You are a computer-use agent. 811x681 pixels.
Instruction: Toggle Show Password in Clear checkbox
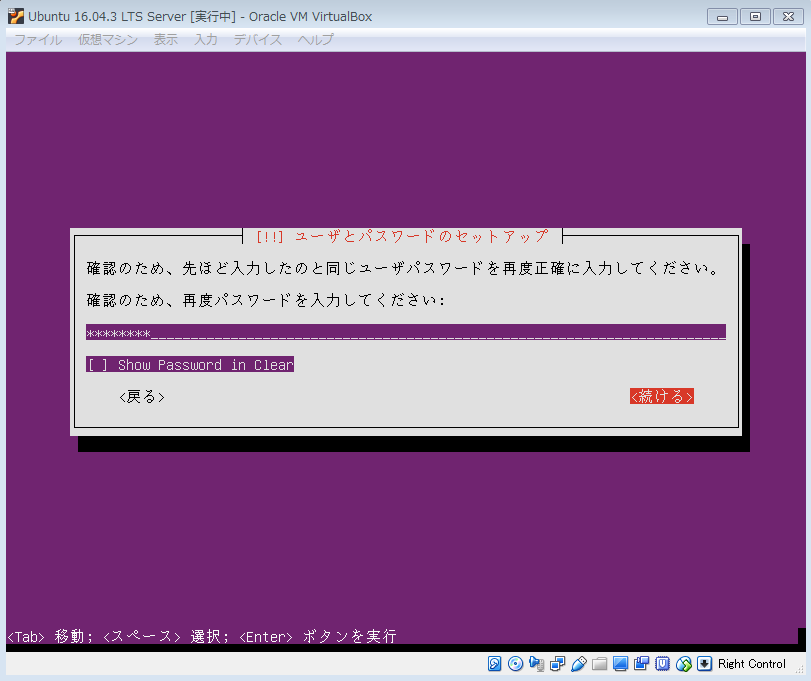coord(98,365)
